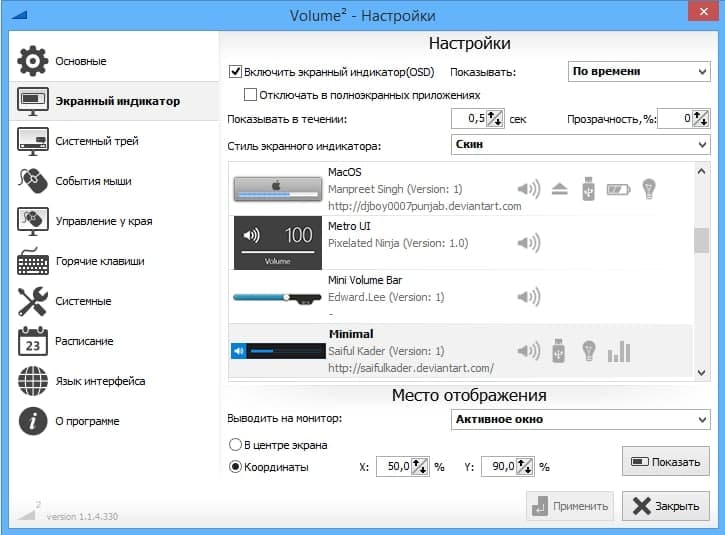This screenshot has width=725, height=535.
Task: Open the Показывать dropdown set to По времени
Action: 639,72
